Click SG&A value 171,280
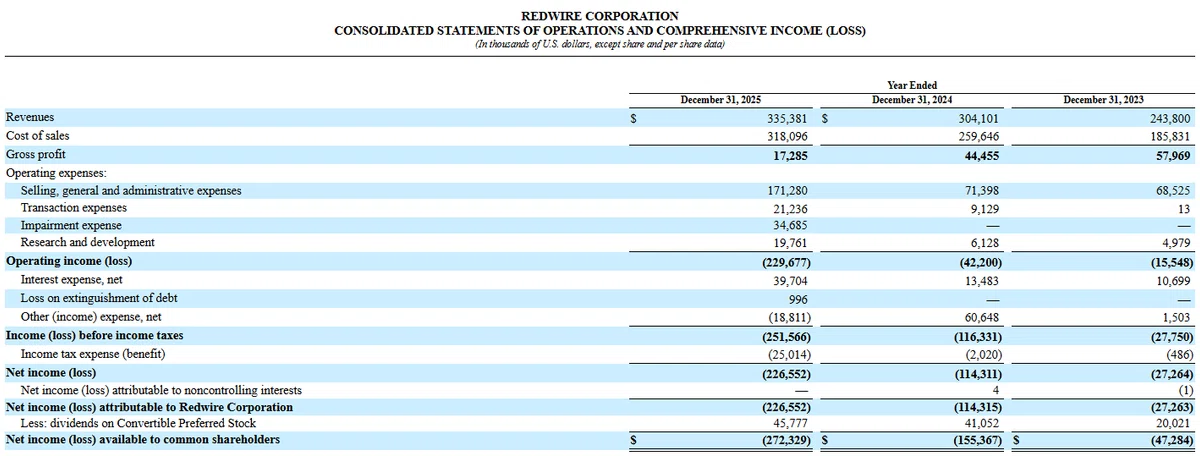 786,190
